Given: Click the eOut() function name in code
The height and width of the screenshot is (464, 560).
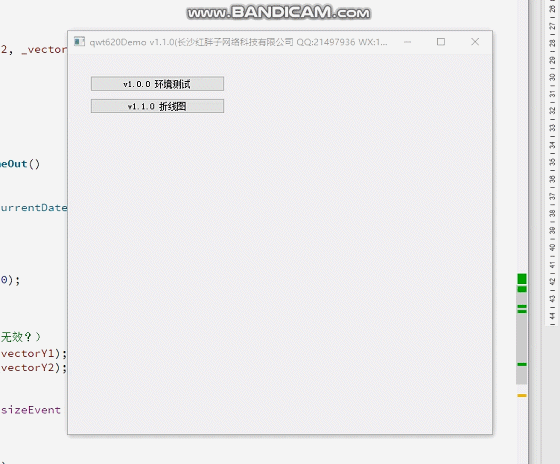Looking at the screenshot, I should pos(20,164).
